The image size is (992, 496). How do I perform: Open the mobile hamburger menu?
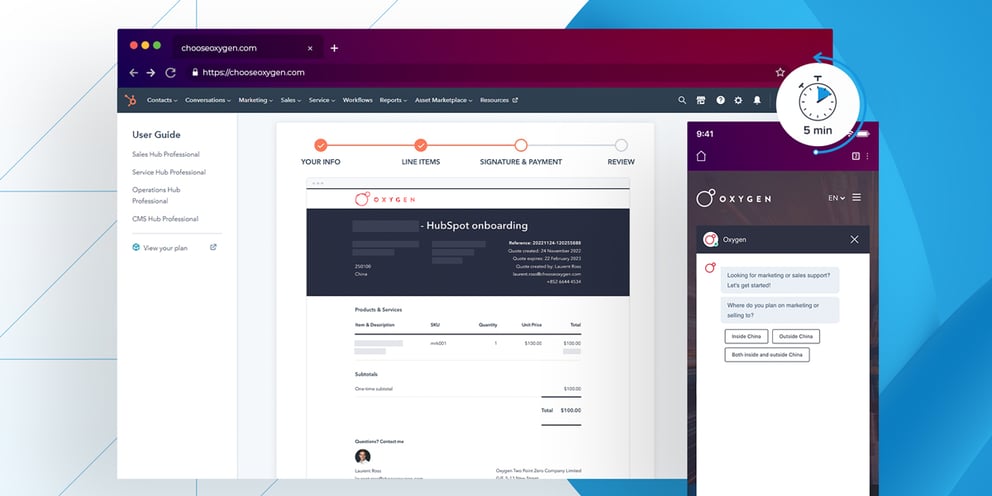pos(857,198)
